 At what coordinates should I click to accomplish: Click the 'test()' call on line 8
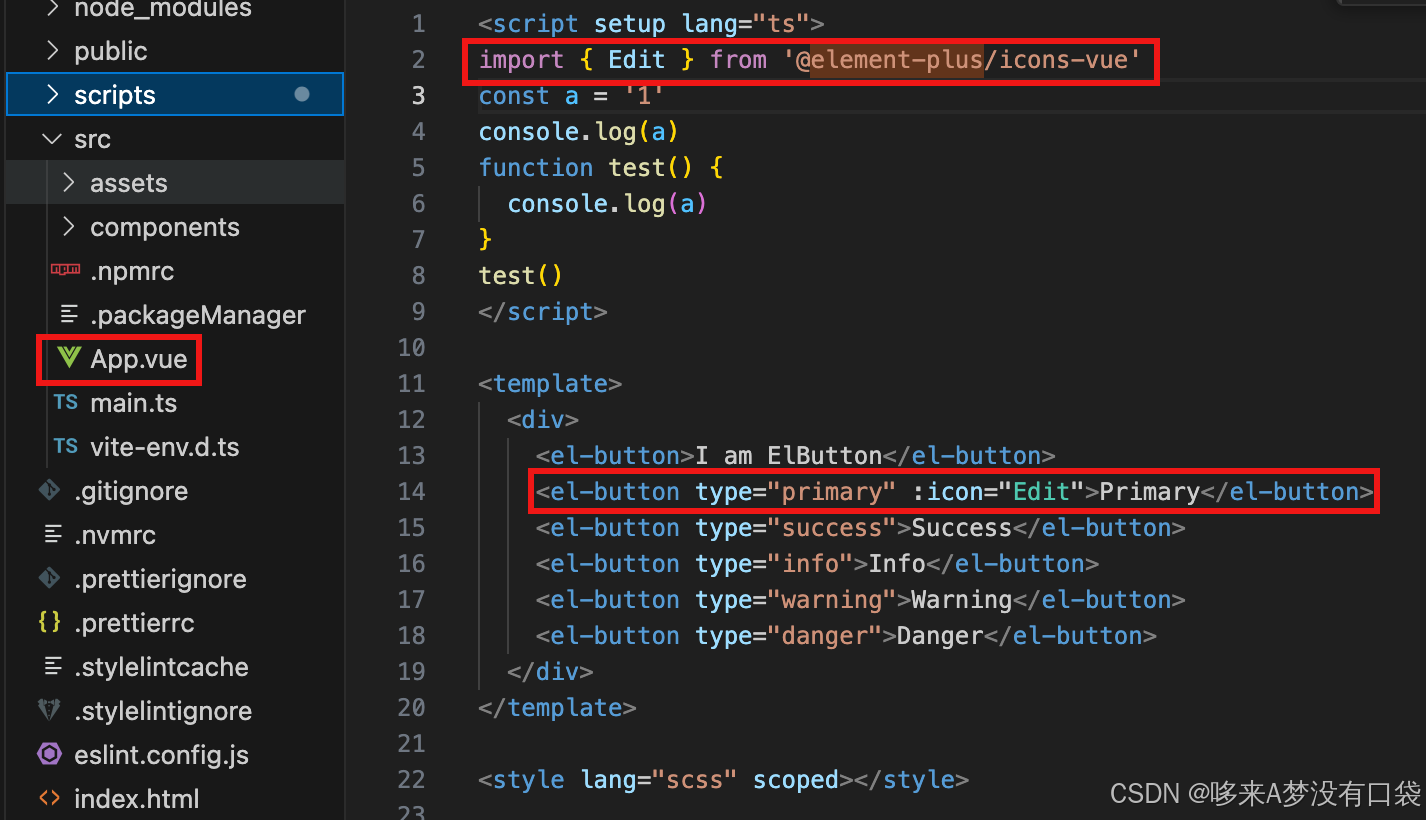(522, 275)
